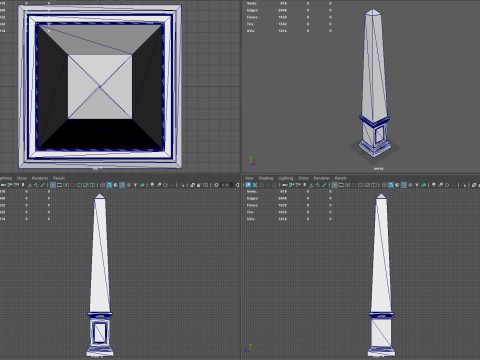Toggle Isolate Select in bottom-right panel toolbar

464,185
